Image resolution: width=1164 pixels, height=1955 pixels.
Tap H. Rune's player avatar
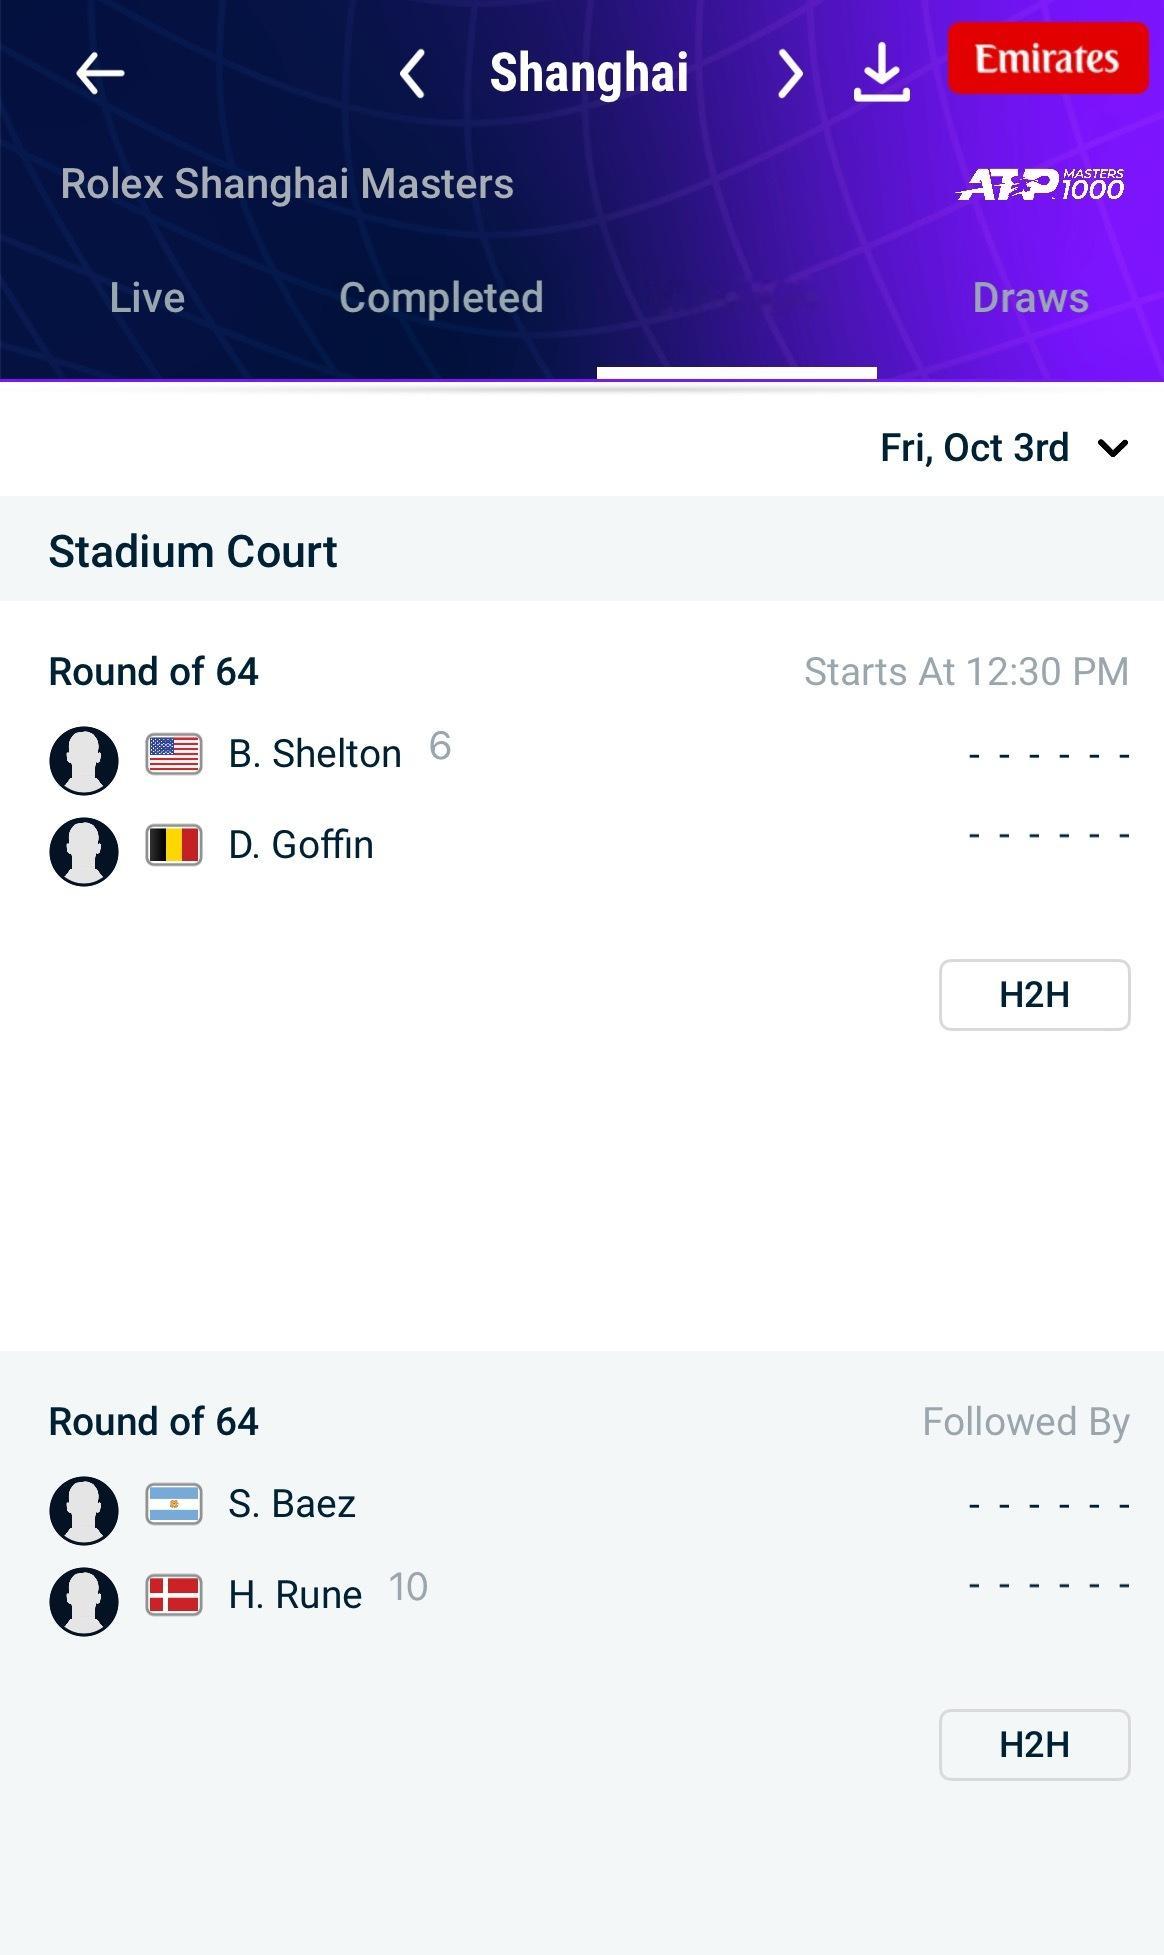(x=84, y=1601)
